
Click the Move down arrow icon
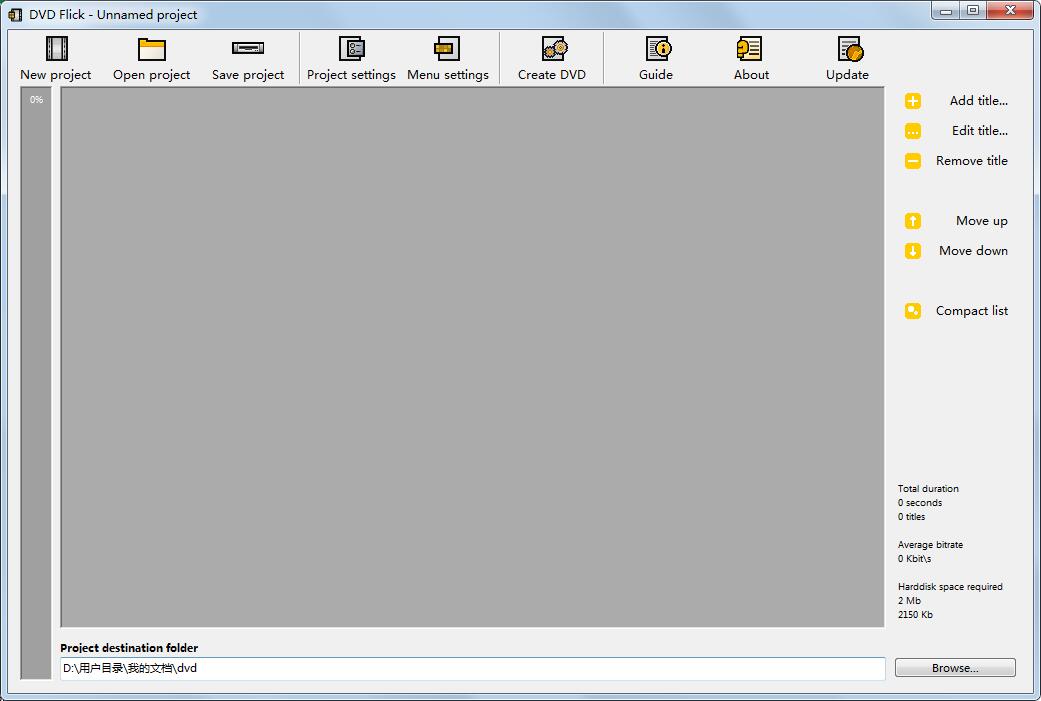pyautogui.click(x=913, y=250)
